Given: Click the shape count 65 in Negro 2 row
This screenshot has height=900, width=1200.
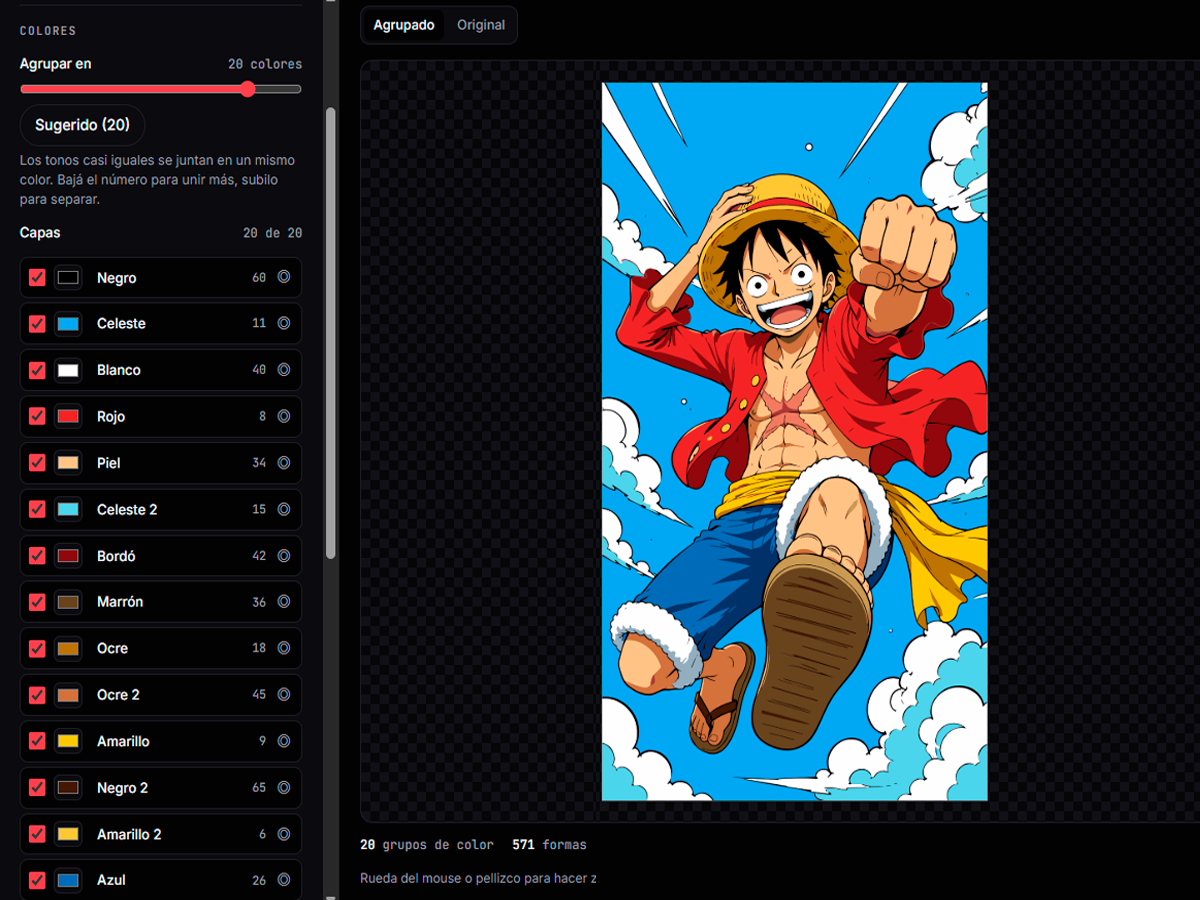Looking at the screenshot, I should (259, 788).
